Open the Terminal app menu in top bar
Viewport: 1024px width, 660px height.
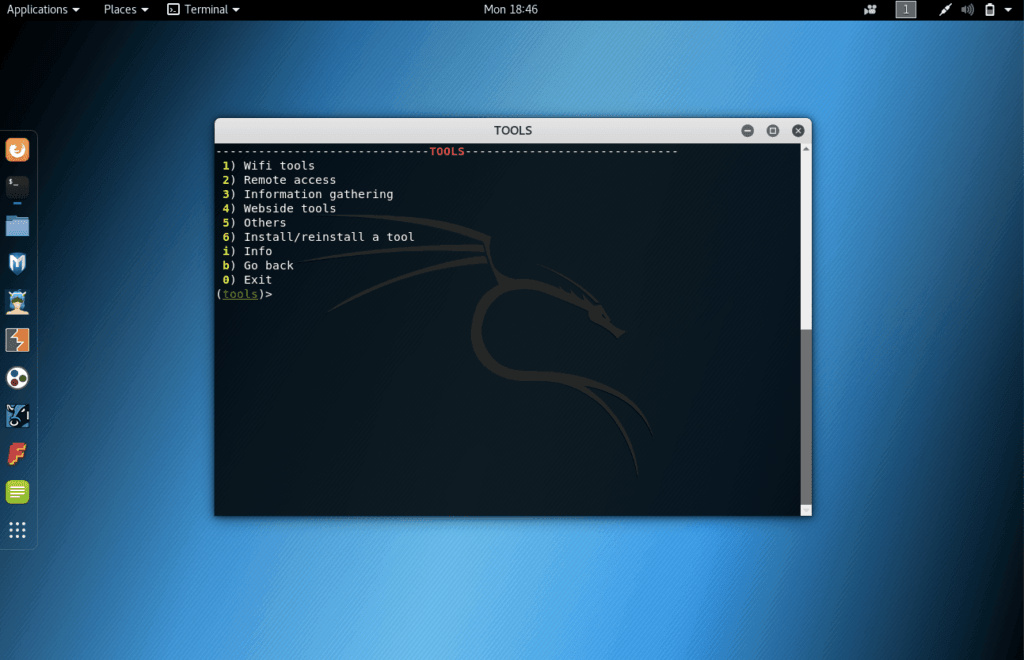(203, 10)
